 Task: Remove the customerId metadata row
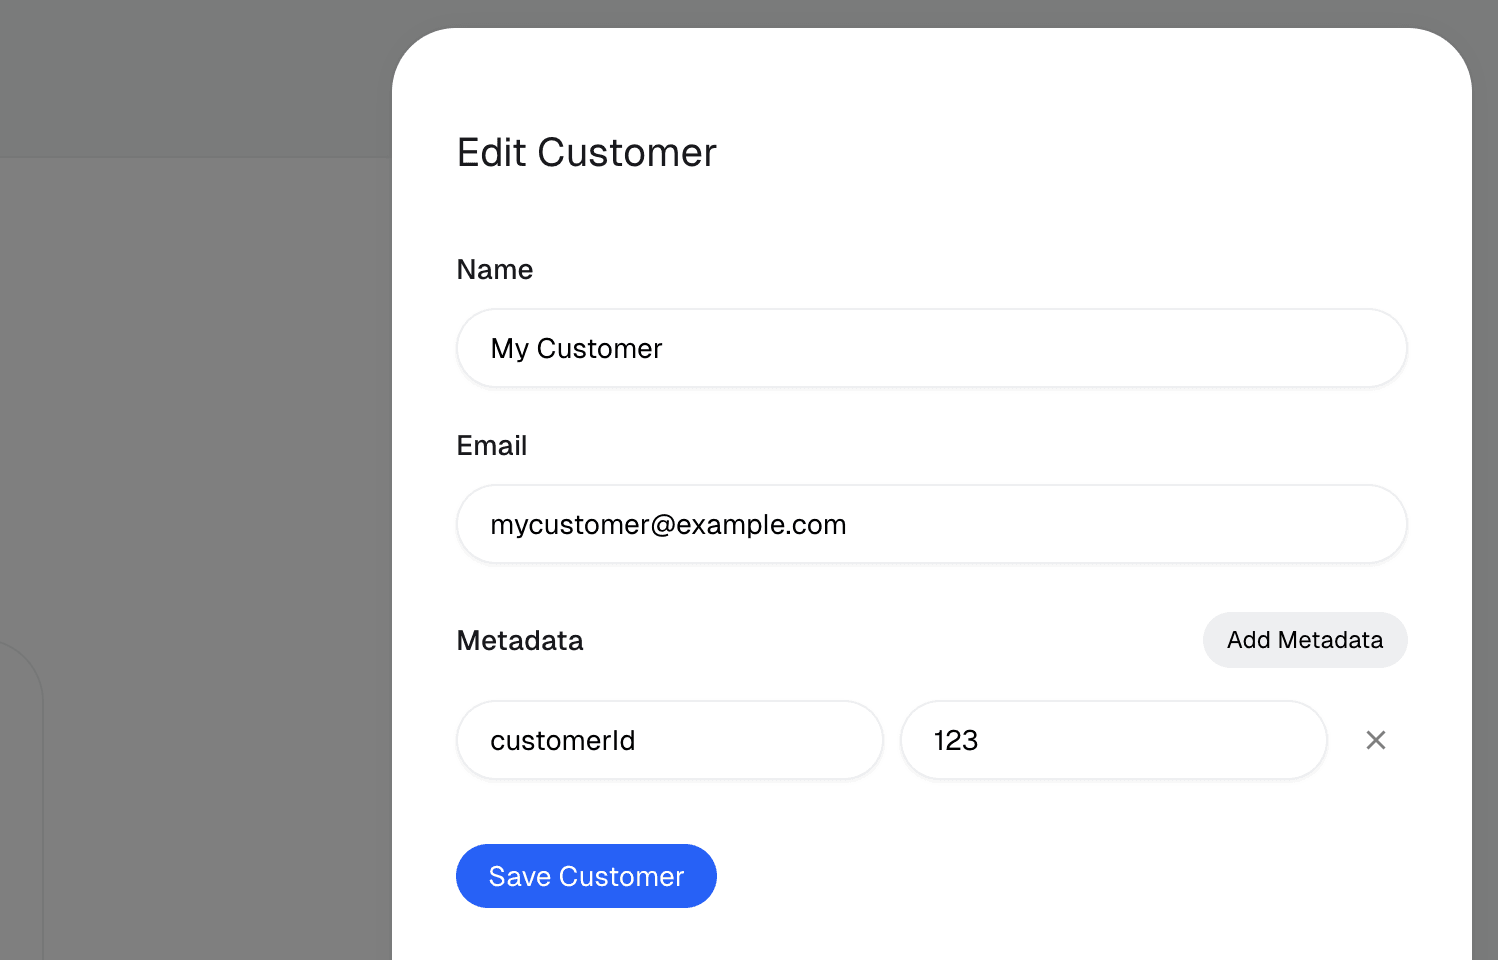point(1376,740)
